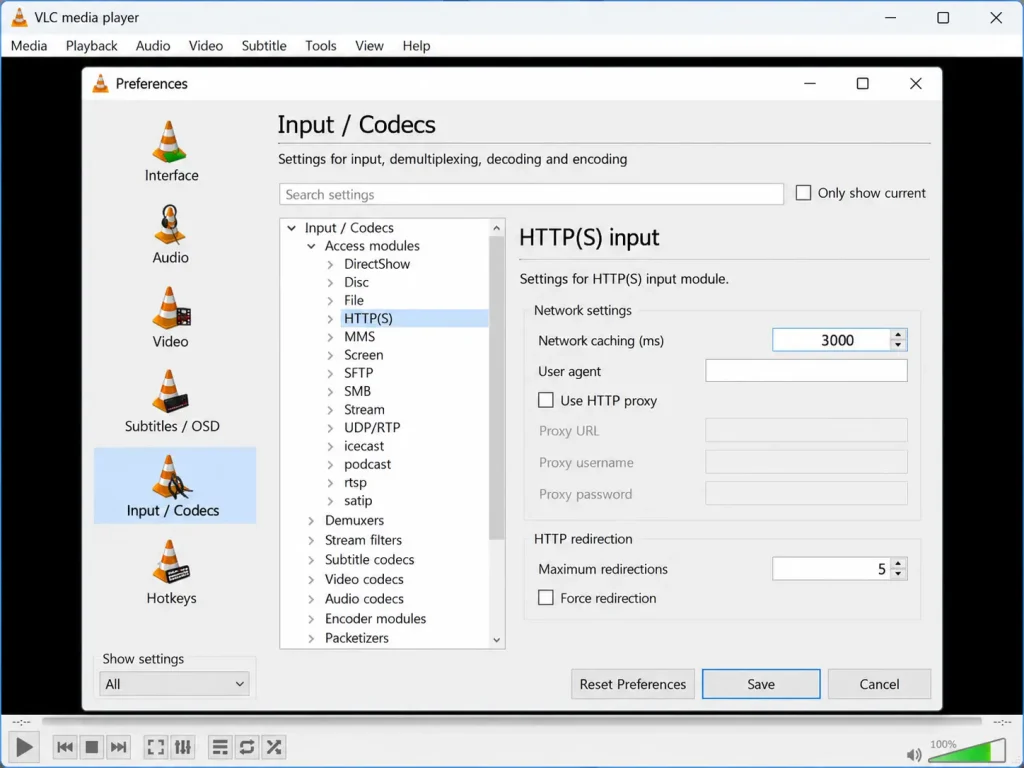This screenshot has height=768, width=1024.
Task: Click the VLC cone in main title bar
Action: point(20,18)
